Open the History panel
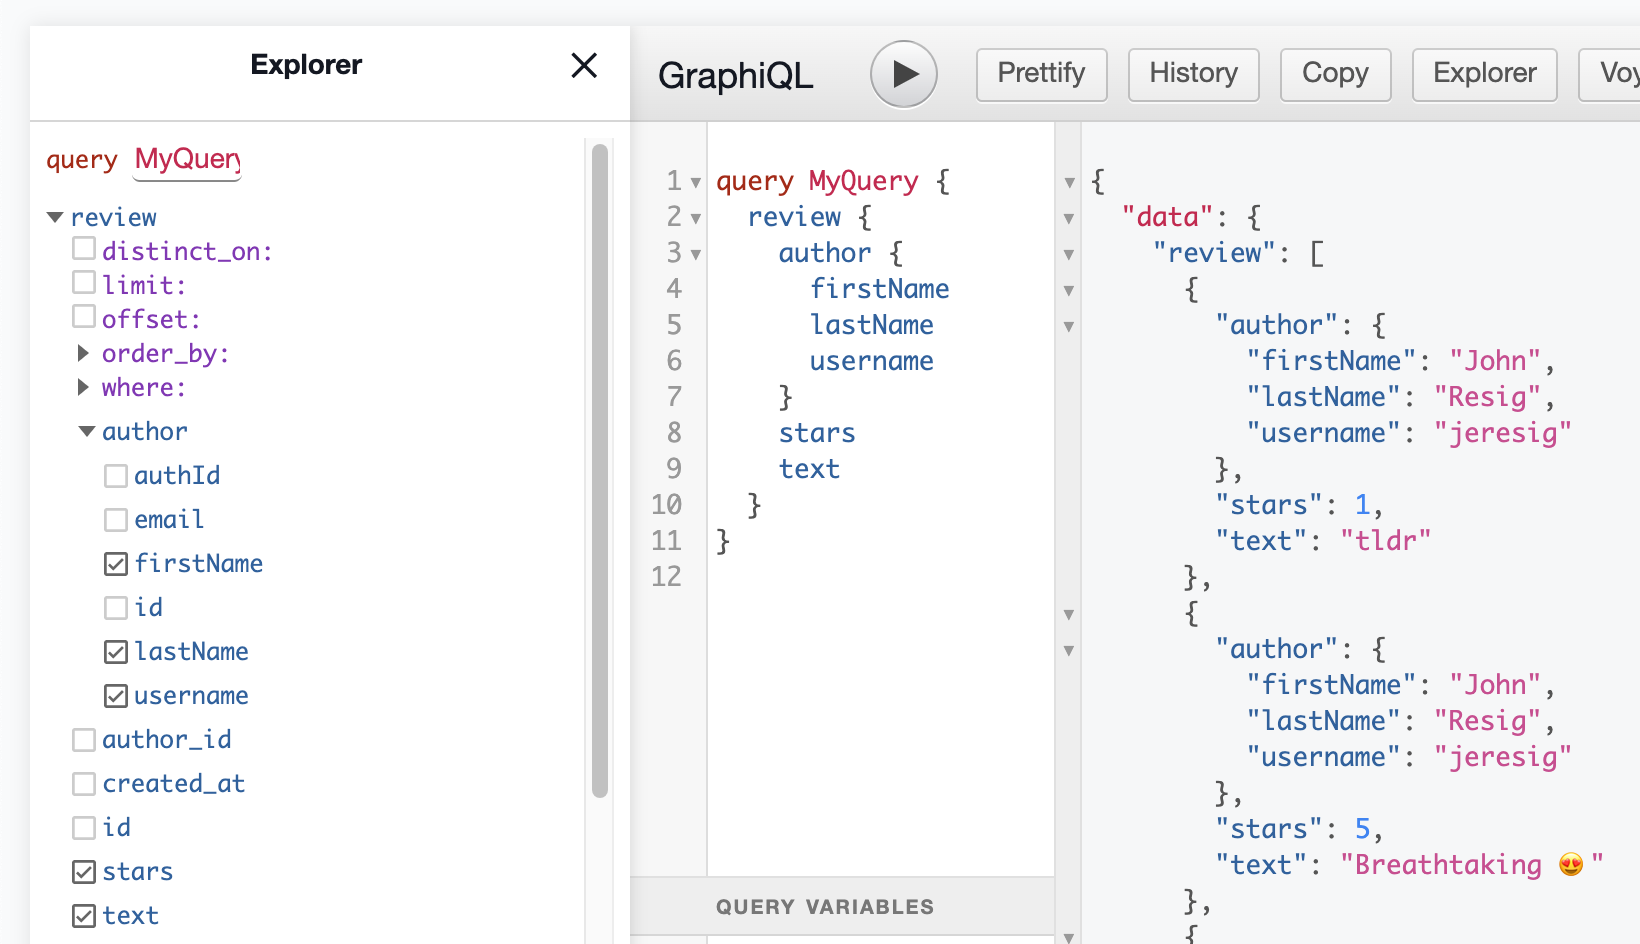The height and width of the screenshot is (944, 1640). pos(1193,74)
